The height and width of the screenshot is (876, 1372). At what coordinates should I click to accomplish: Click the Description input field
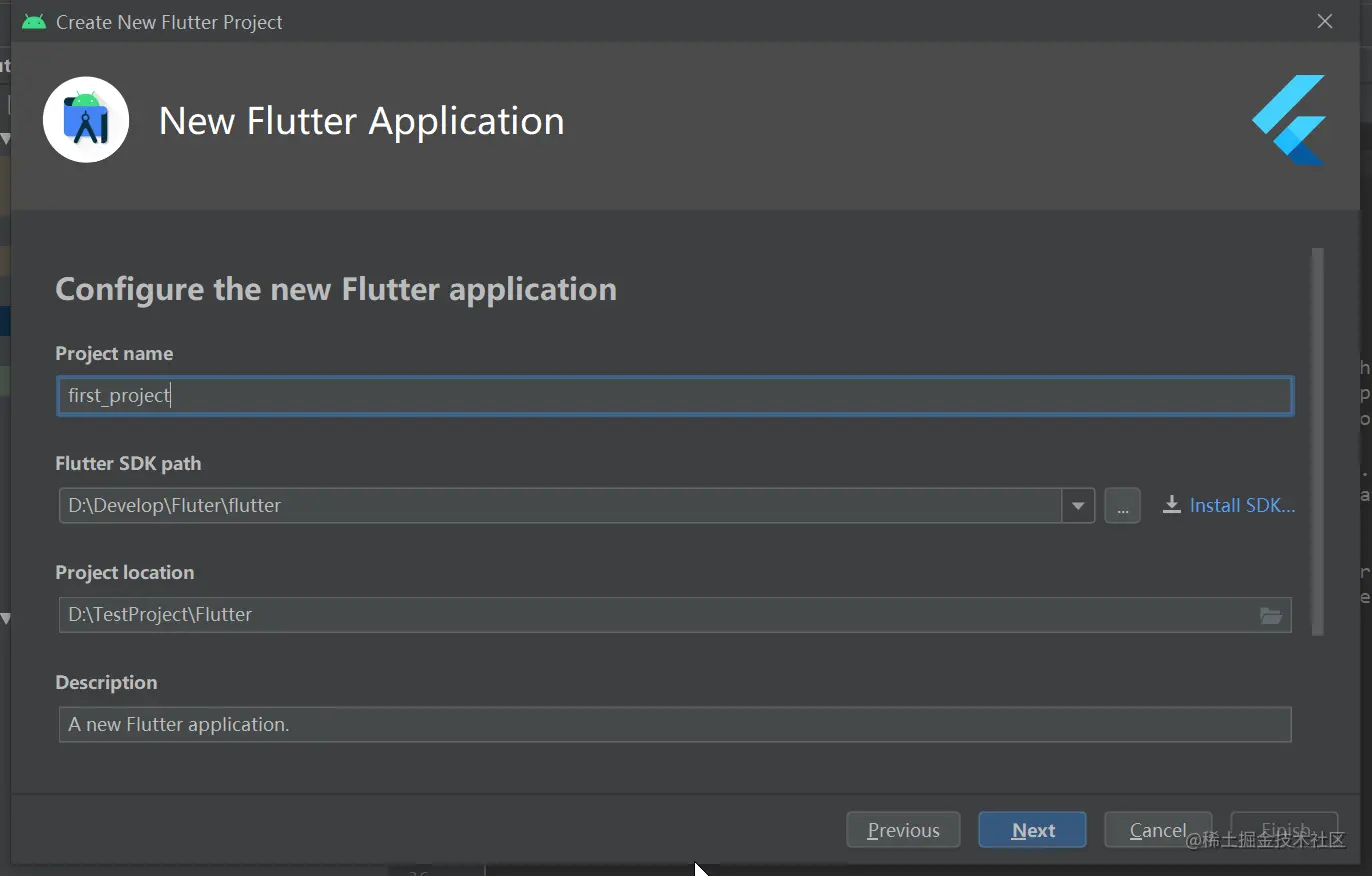[x=675, y=725]
